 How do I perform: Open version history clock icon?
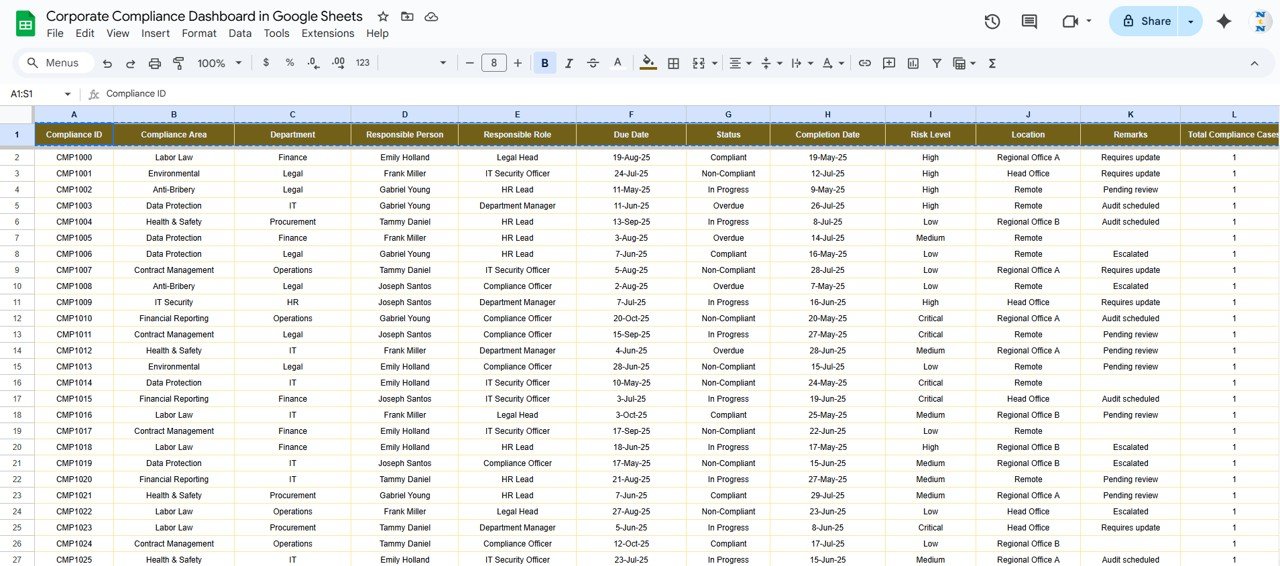click(992, 21)
